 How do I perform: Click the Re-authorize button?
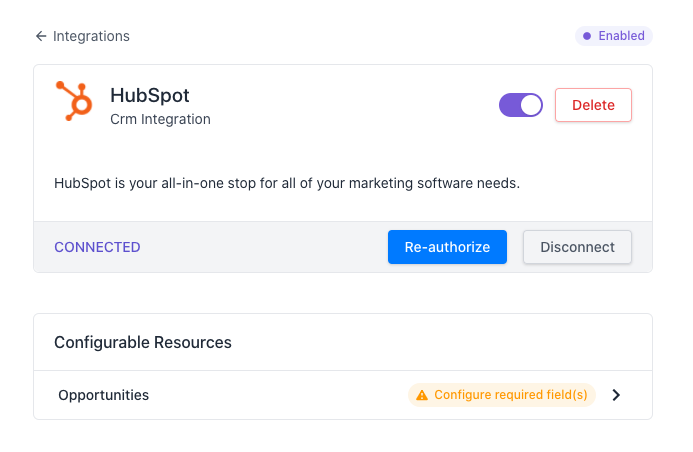(x=447, y=247)
